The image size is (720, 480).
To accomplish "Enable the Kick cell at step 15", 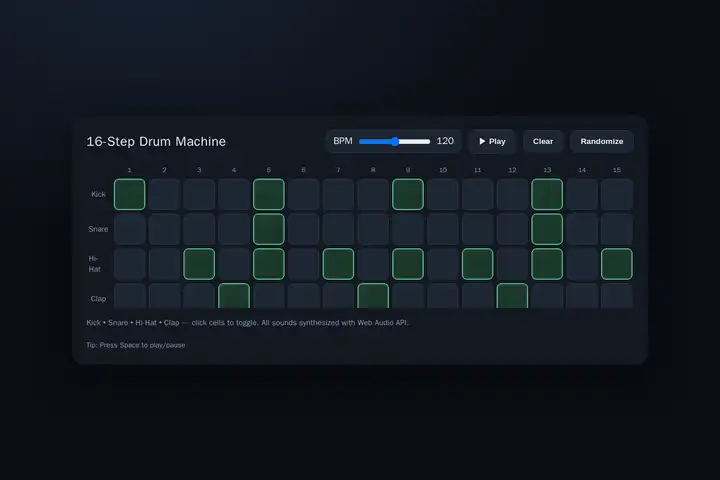I will pos(617,194).
